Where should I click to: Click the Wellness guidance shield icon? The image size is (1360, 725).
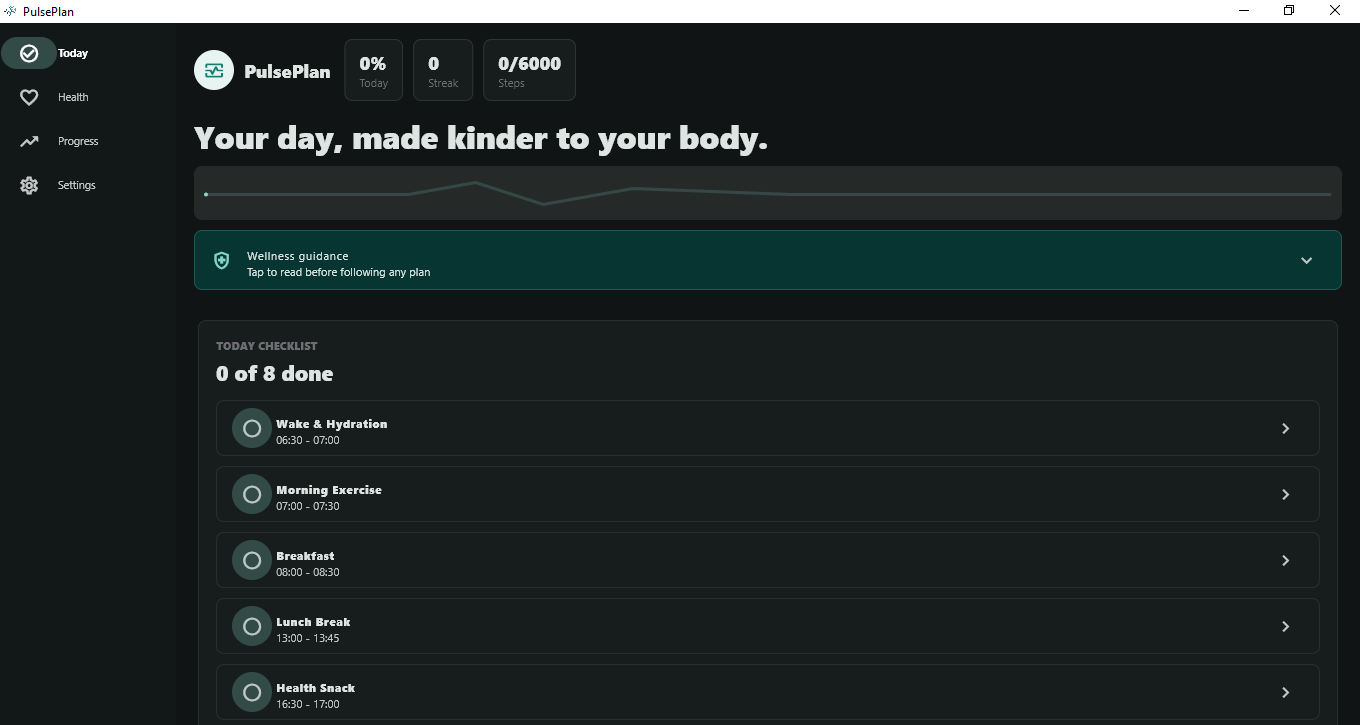[x=222, y=260]
